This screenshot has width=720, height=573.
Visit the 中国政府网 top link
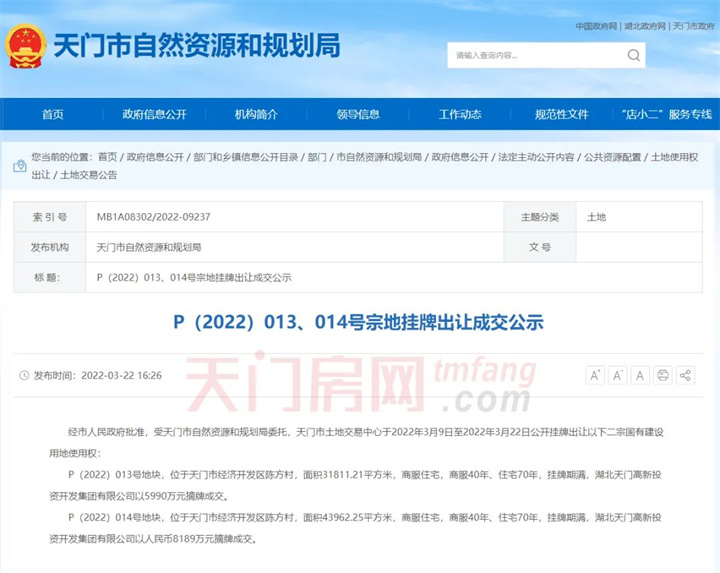[597, 26]
